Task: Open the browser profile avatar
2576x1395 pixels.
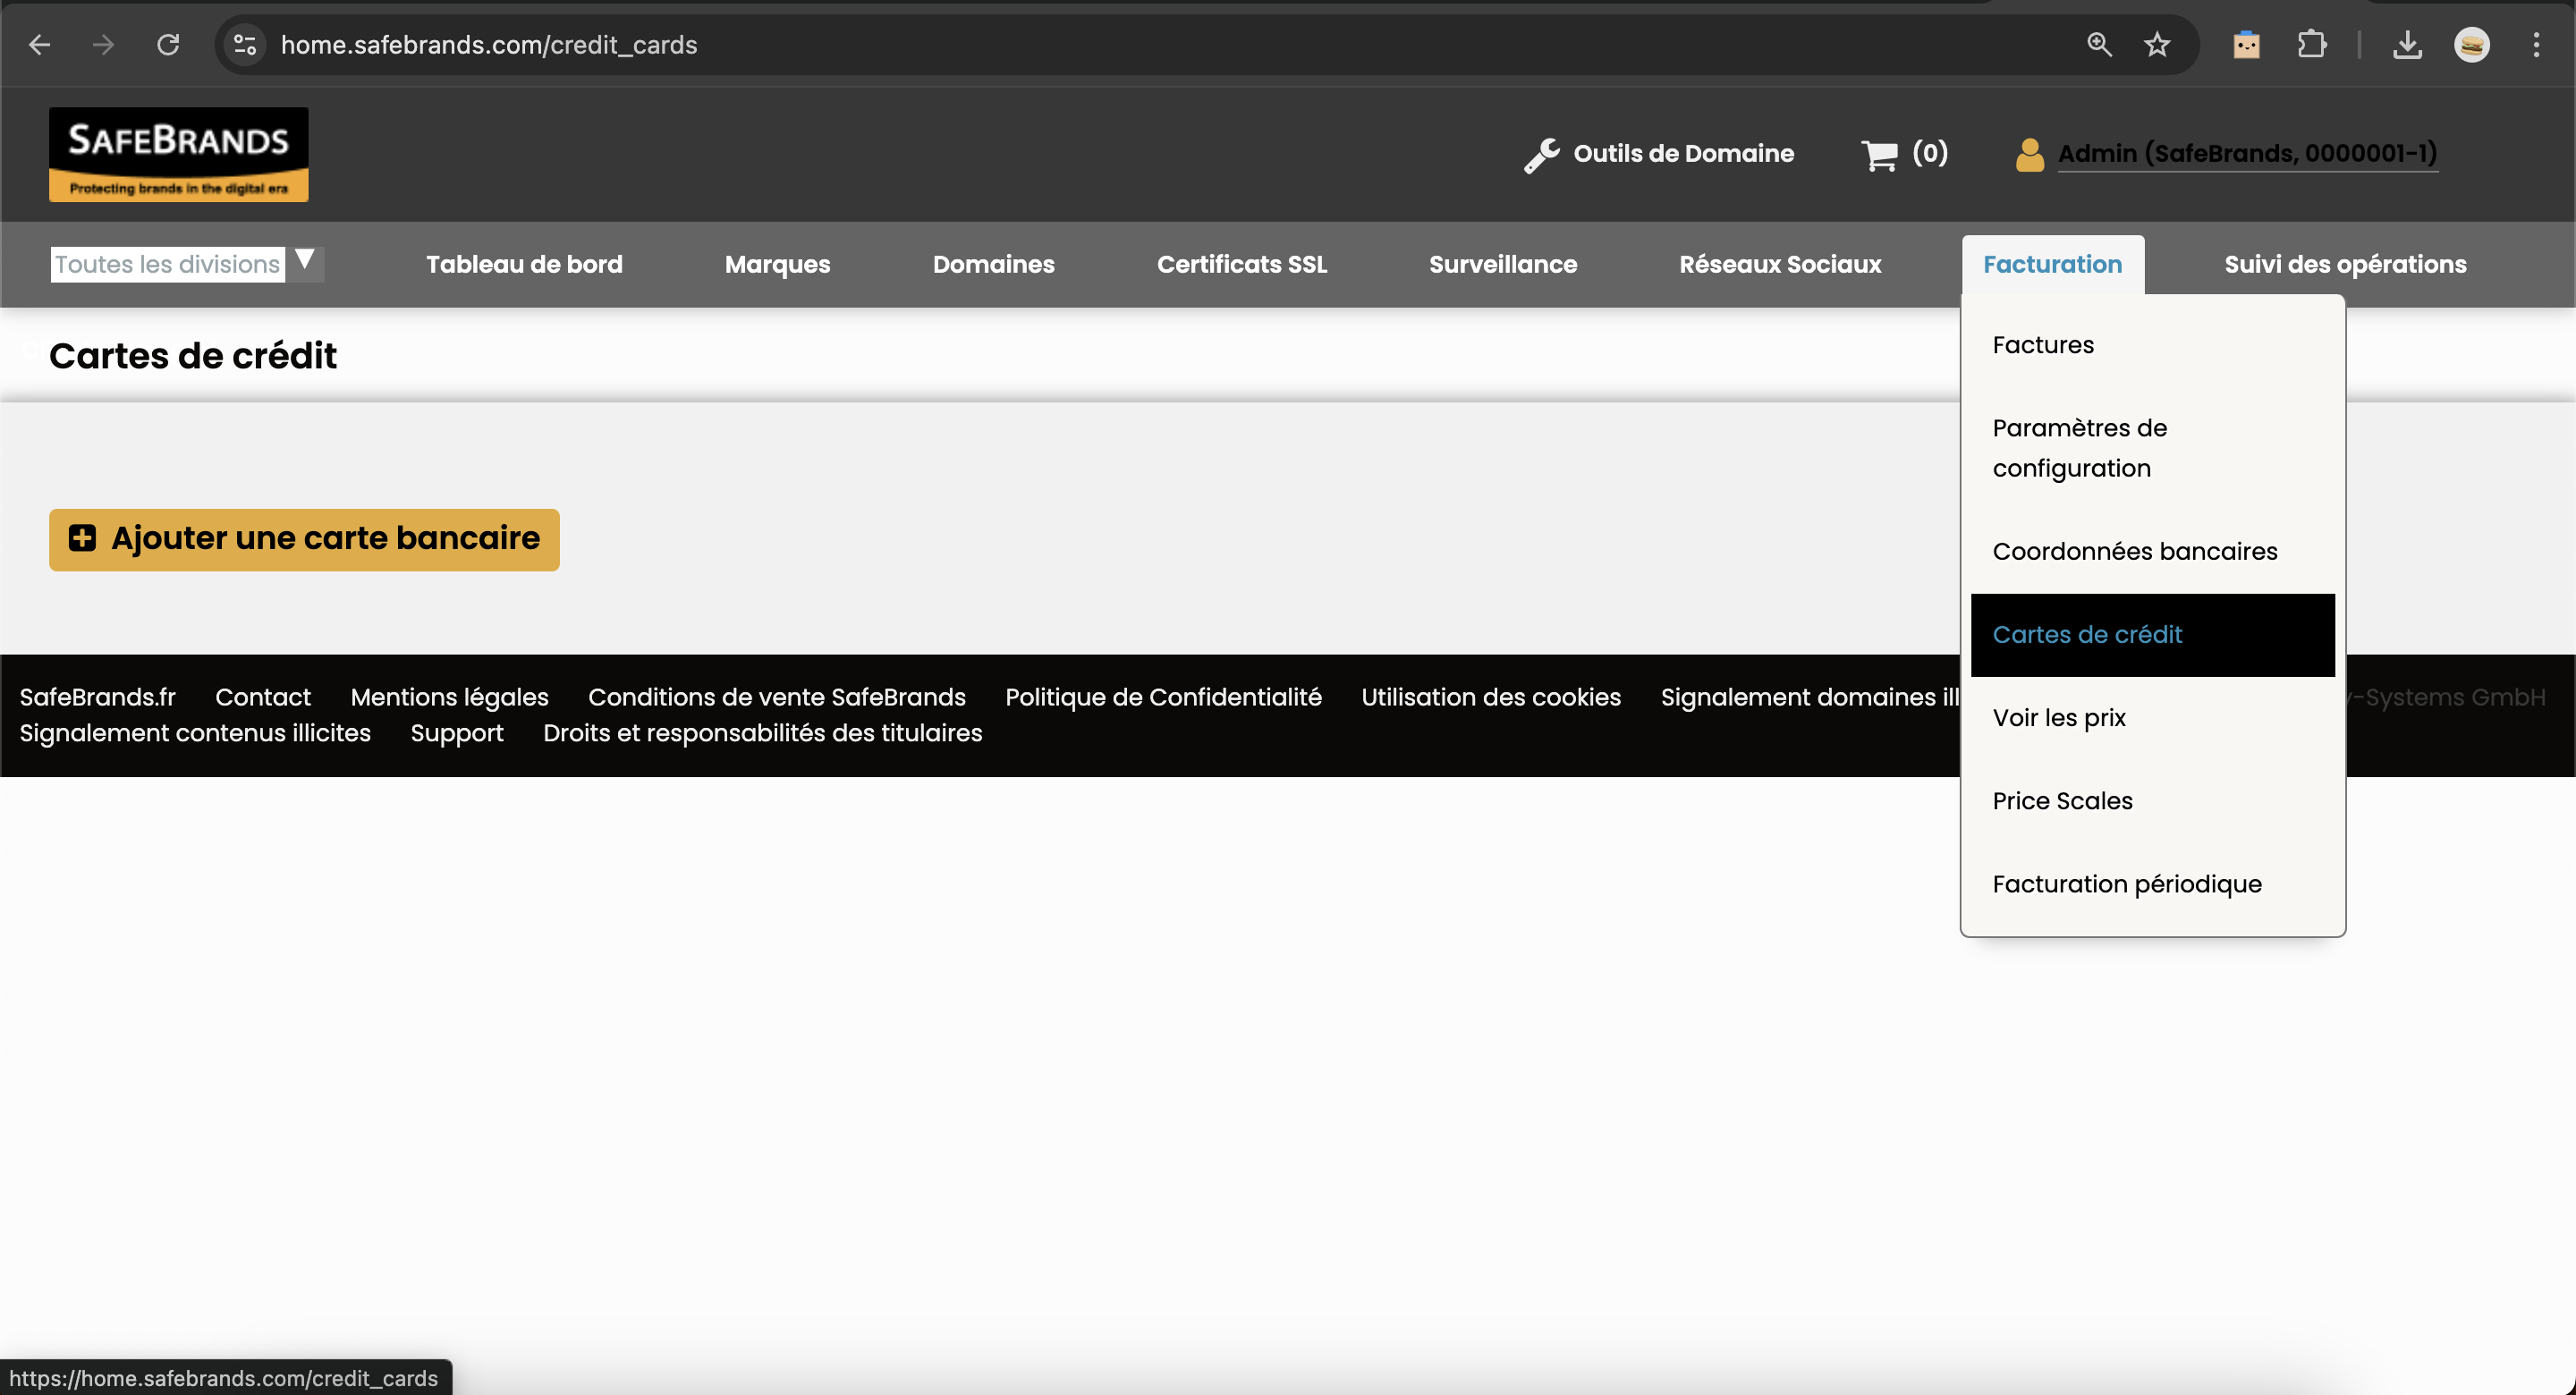Action: 2472,45
